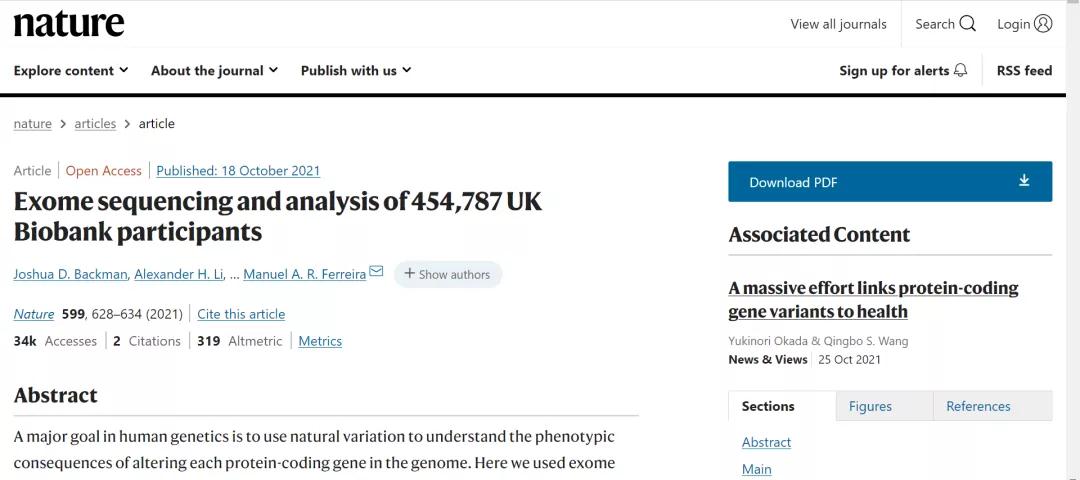This screenshot has width=1080, height=480.
Task: Expand the Explore content menu
Action: click(71, 70)
